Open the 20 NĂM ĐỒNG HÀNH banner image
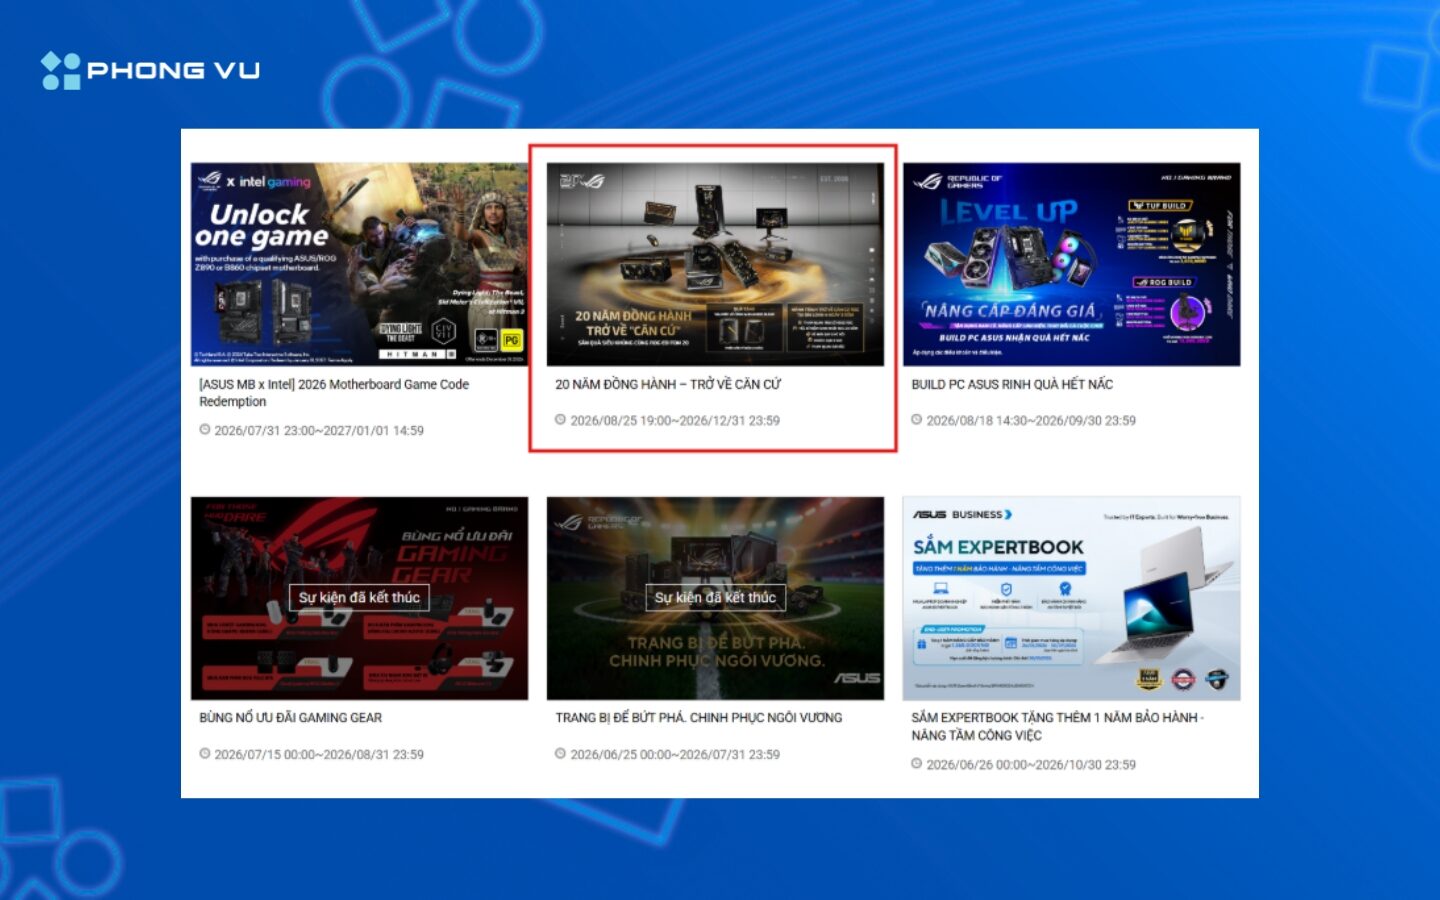Image resolution: width=1440 pixels, height=900 pixels. (x=715, y=264)
